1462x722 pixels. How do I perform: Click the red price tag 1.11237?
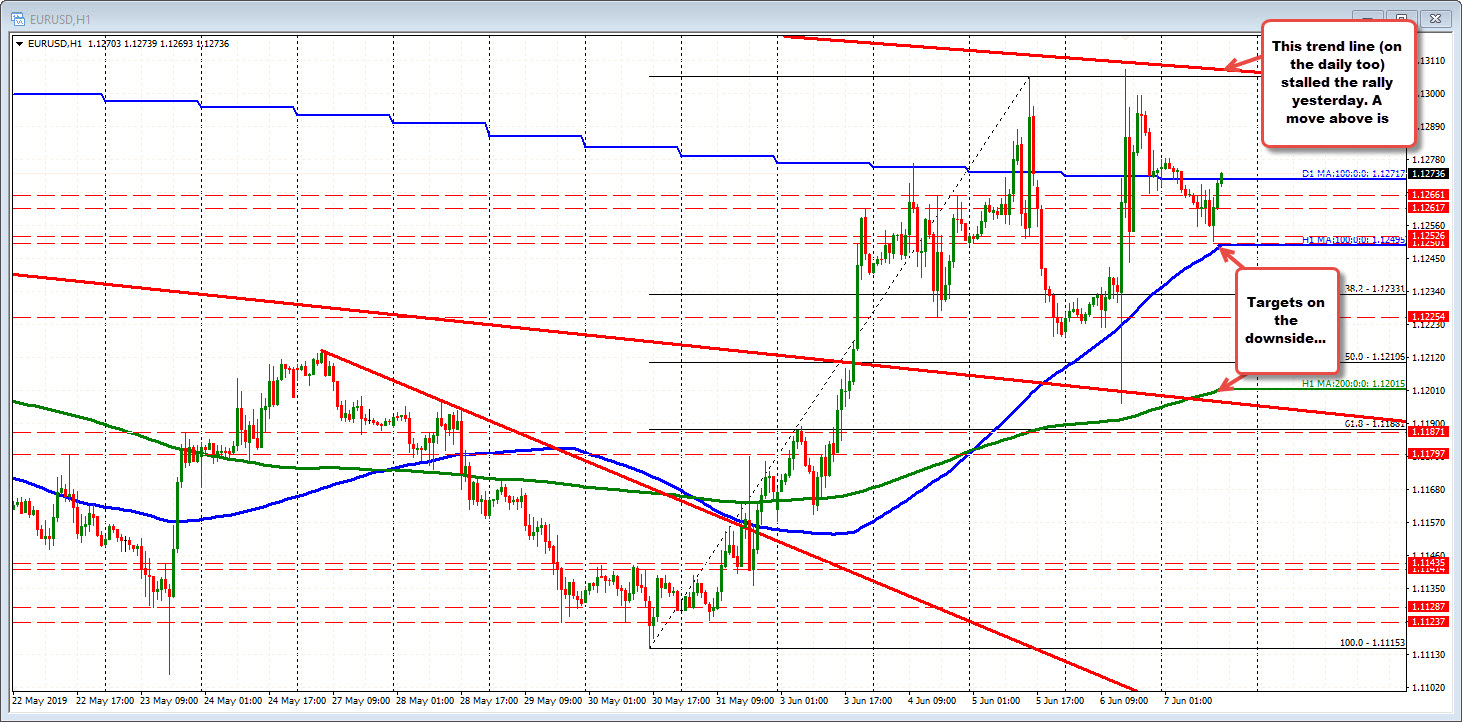coord(1428,622)
